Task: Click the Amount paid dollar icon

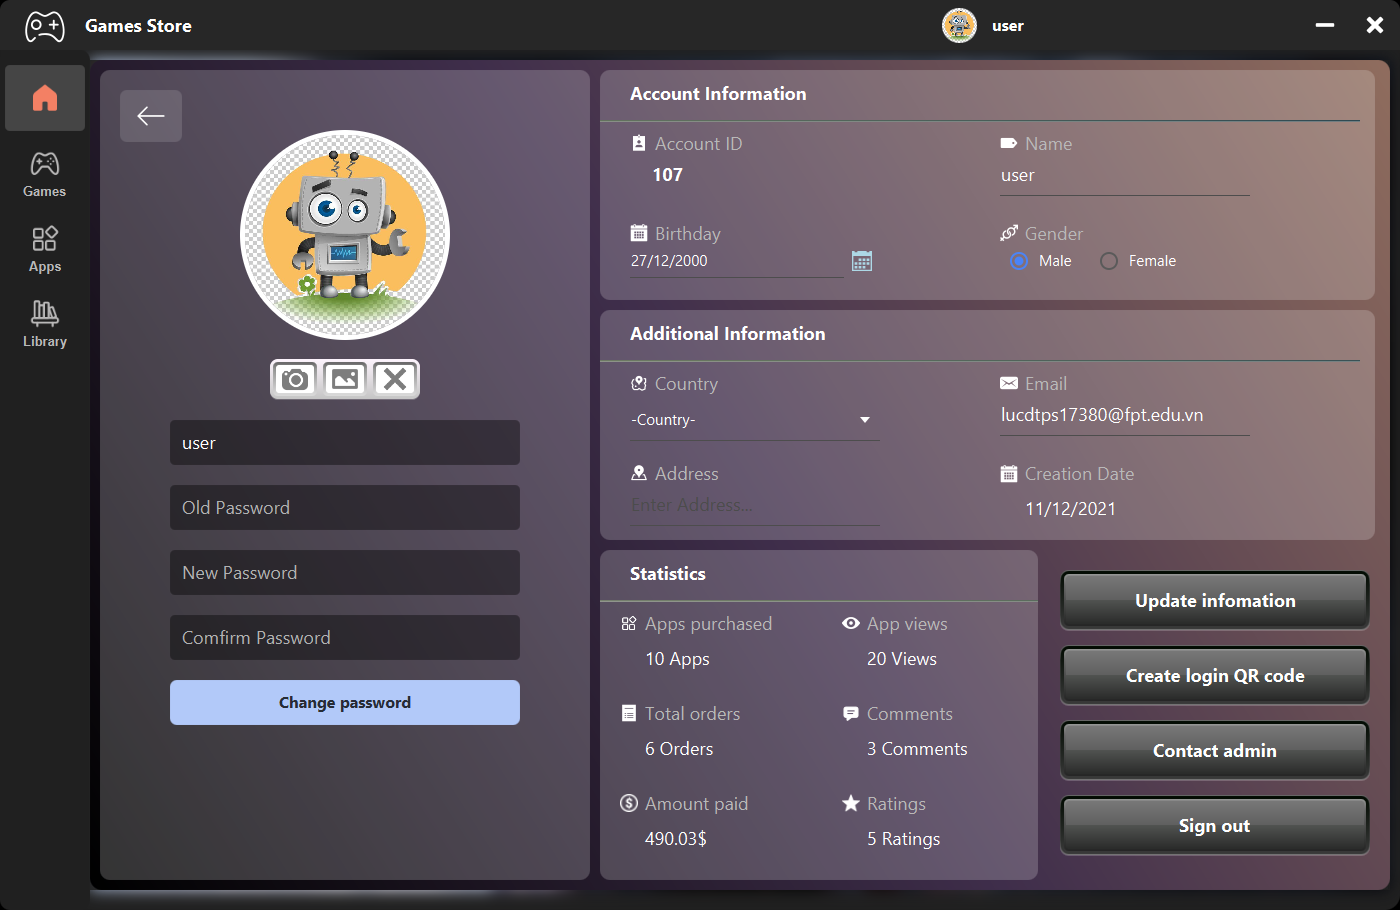Action: pos(629,803)
